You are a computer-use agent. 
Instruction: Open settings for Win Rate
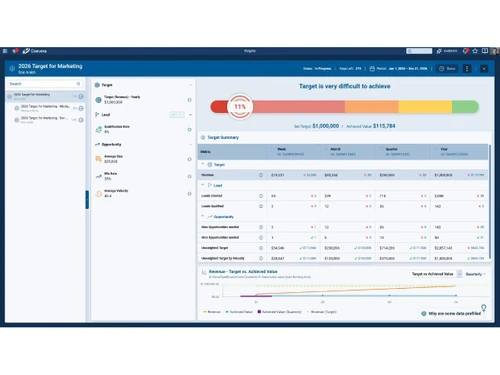tap(189, 176)
